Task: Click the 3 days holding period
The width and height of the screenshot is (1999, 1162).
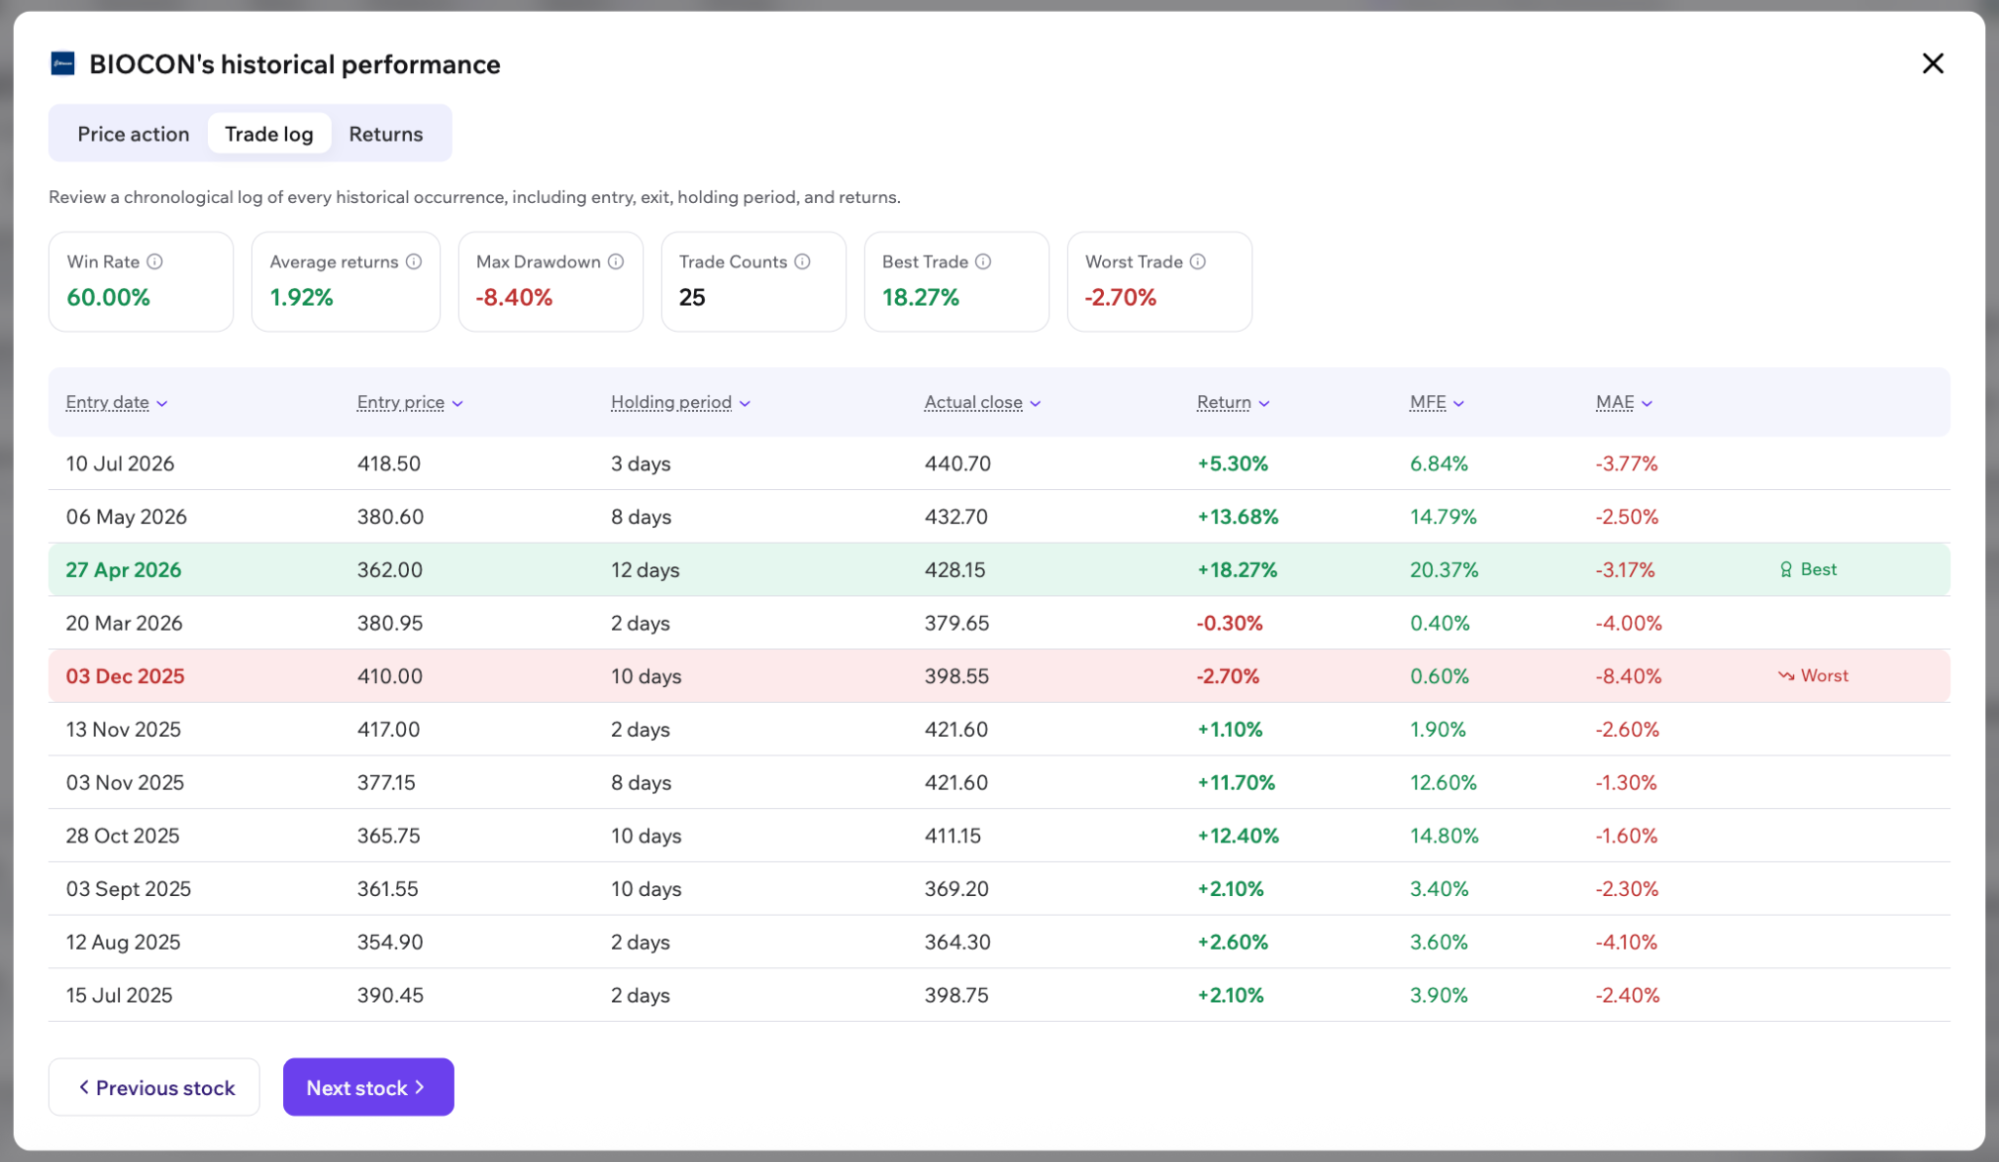Action: click(x=641, y=464)
